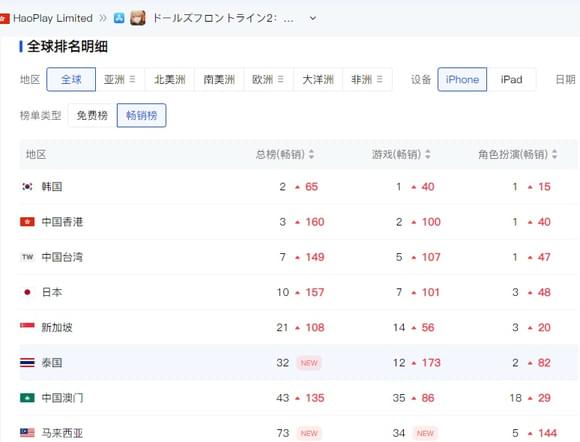Filter by 大洋洲 region

click(318, 79)
